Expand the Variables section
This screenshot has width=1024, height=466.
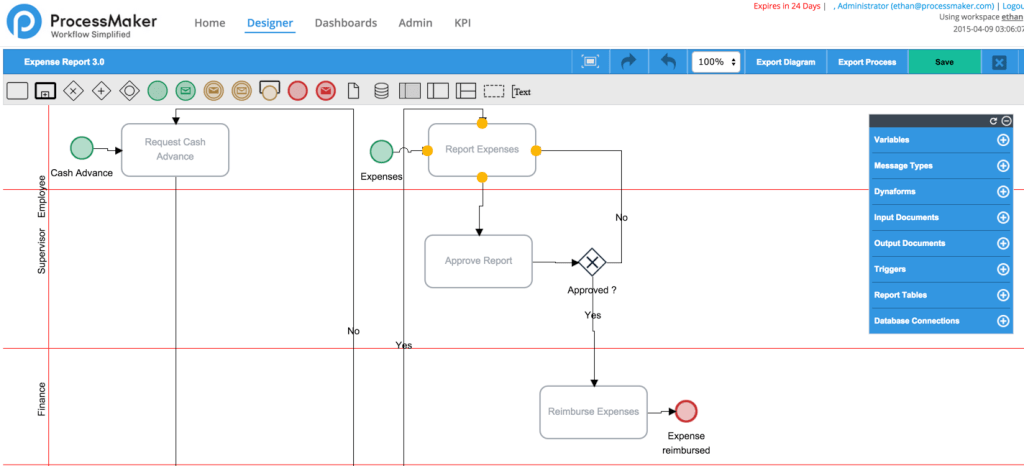tap(1003, 140)
